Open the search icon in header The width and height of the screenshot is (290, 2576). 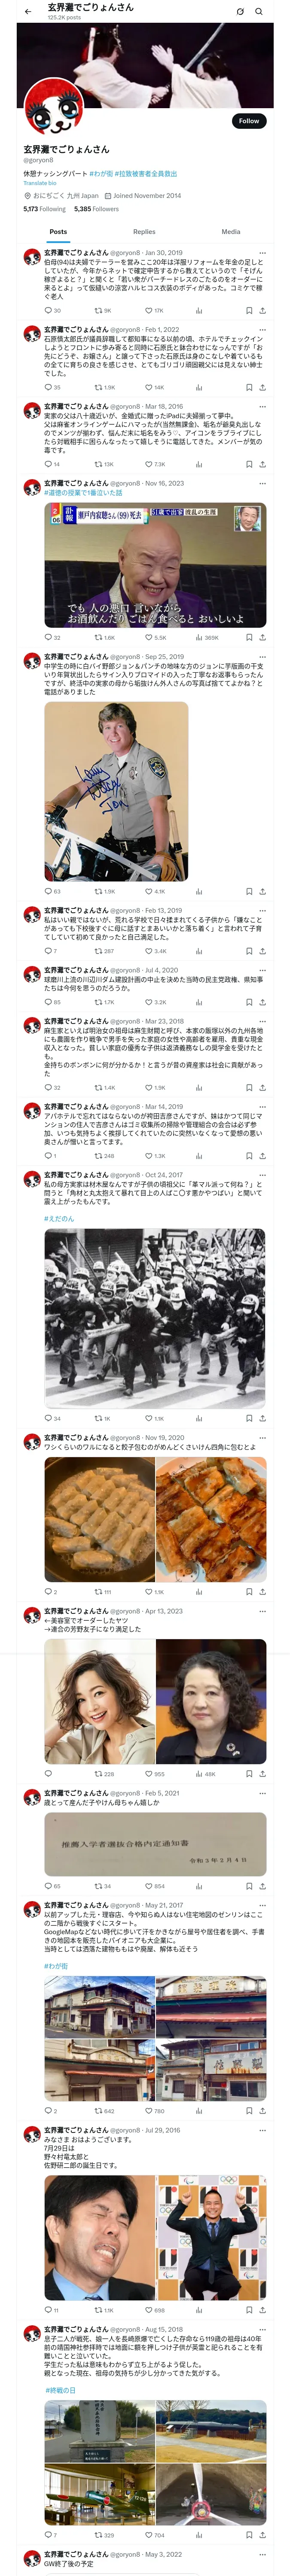click(259, 11)
